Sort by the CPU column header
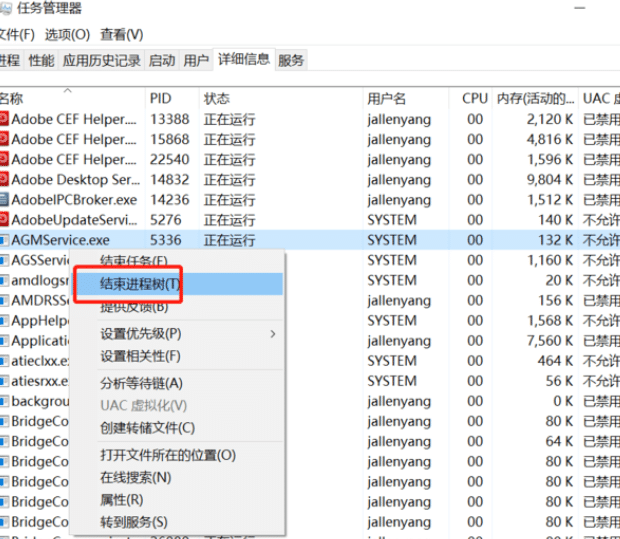Viewport: 620px width, 539px height. tap(471, 98)
